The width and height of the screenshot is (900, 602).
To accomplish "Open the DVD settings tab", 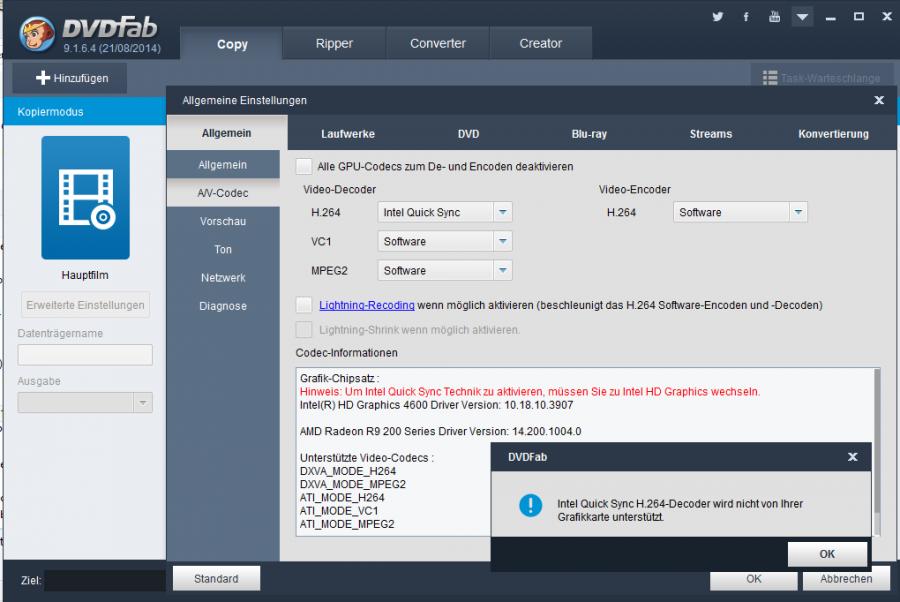I will (x=468, y=134).
